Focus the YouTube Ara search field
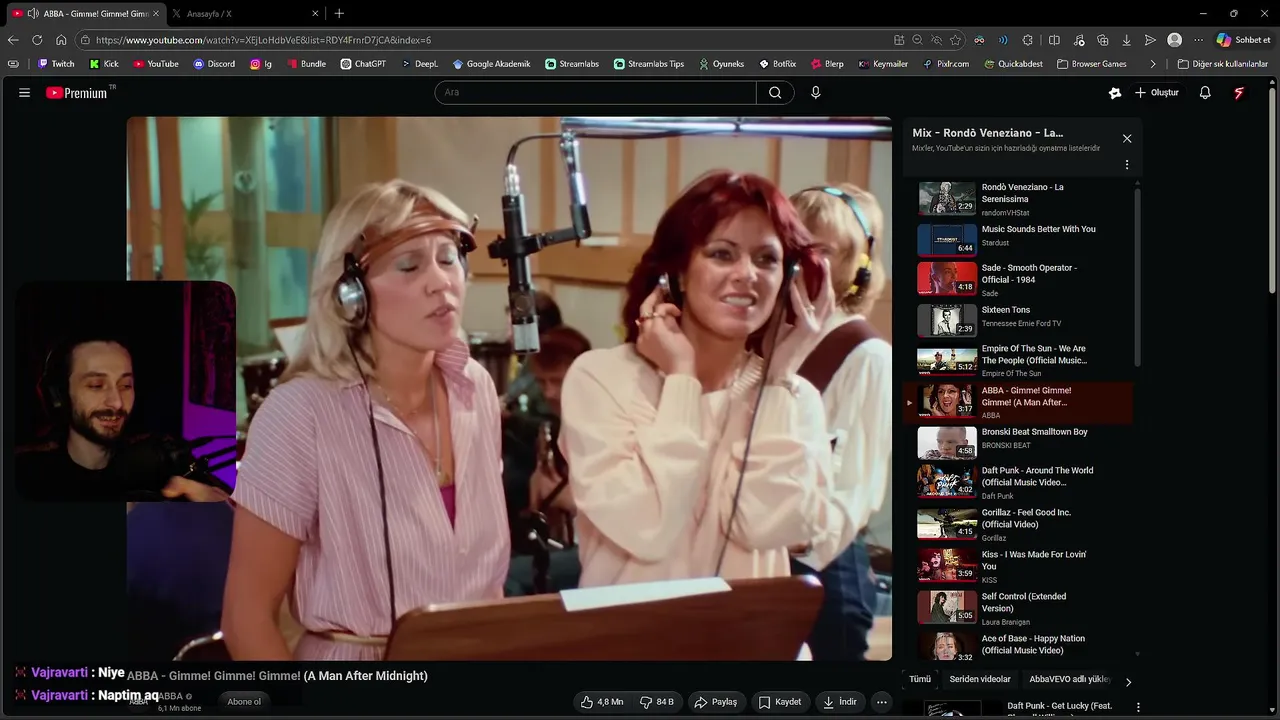This screenshot has width=1280, height=720. (595, 93)
